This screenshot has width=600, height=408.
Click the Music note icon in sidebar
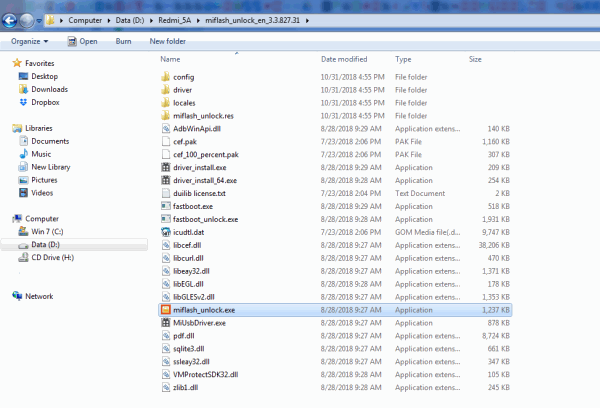[23, 154]
